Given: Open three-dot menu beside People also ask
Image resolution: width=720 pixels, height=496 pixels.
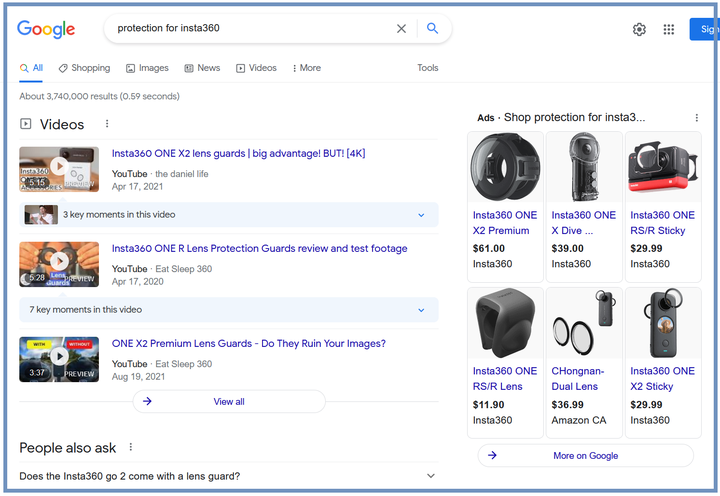Looking at the screenshot, I should tap(131, 447).
